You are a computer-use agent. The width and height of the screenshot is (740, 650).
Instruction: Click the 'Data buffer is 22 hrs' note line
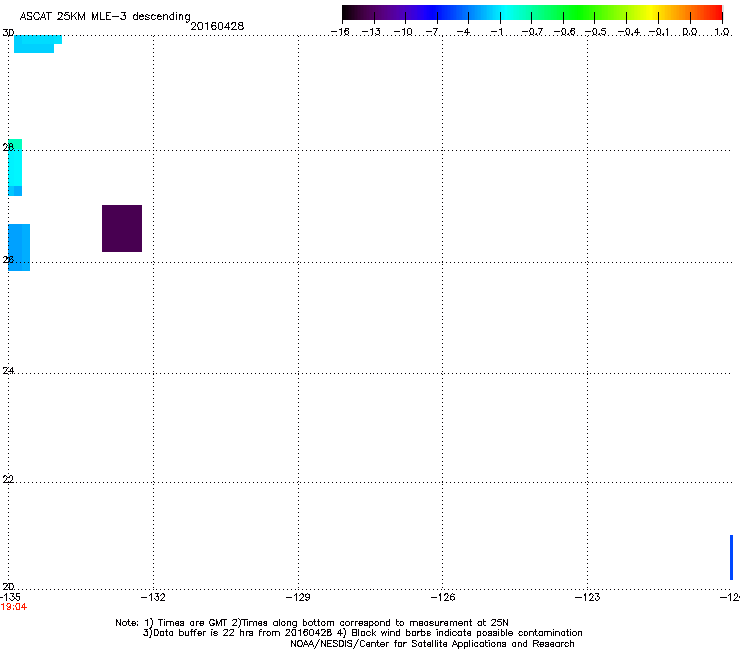pyautogui.click(x=362, y=633)
